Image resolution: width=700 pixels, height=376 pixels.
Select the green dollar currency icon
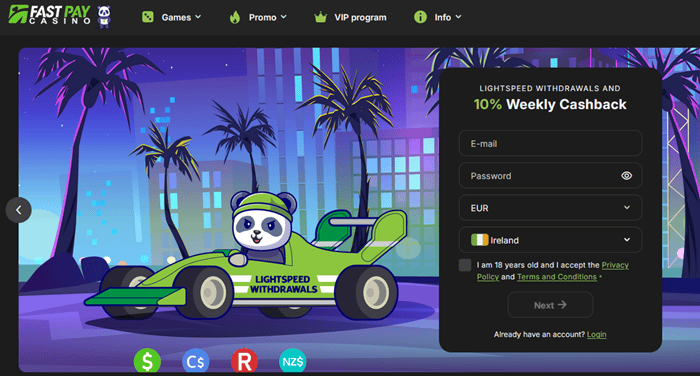click(147, 361)
